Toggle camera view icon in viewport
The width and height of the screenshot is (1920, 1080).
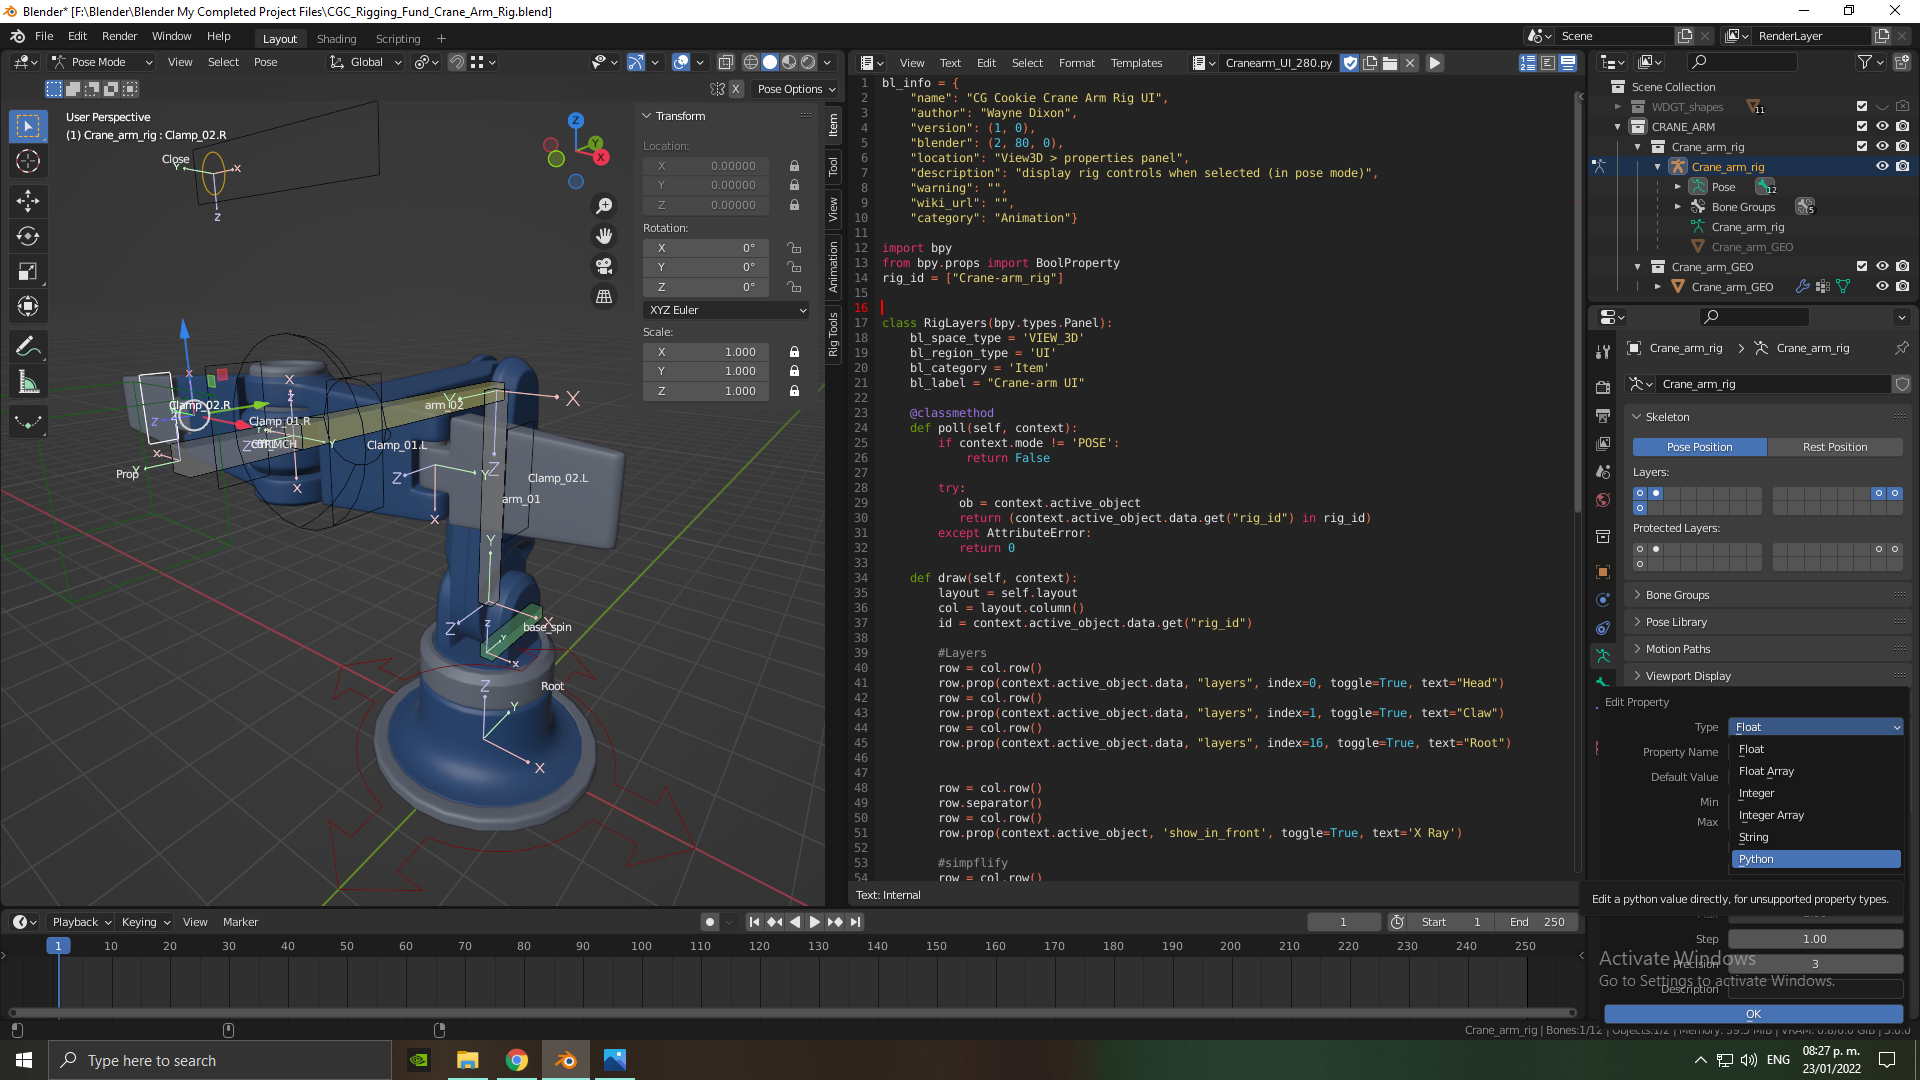coord(604,266)
